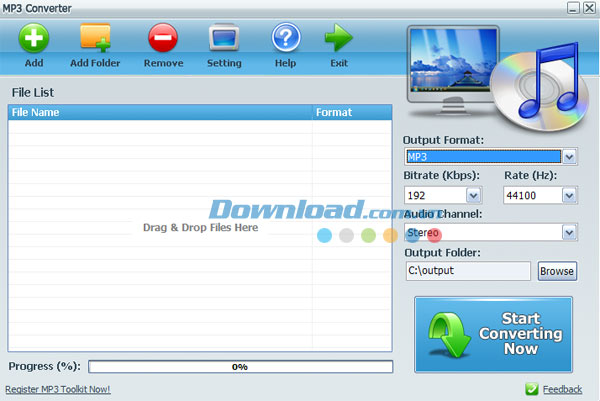Exit the app with the green arrow icon
Viewport: 600px width, 401px height.
338,37
